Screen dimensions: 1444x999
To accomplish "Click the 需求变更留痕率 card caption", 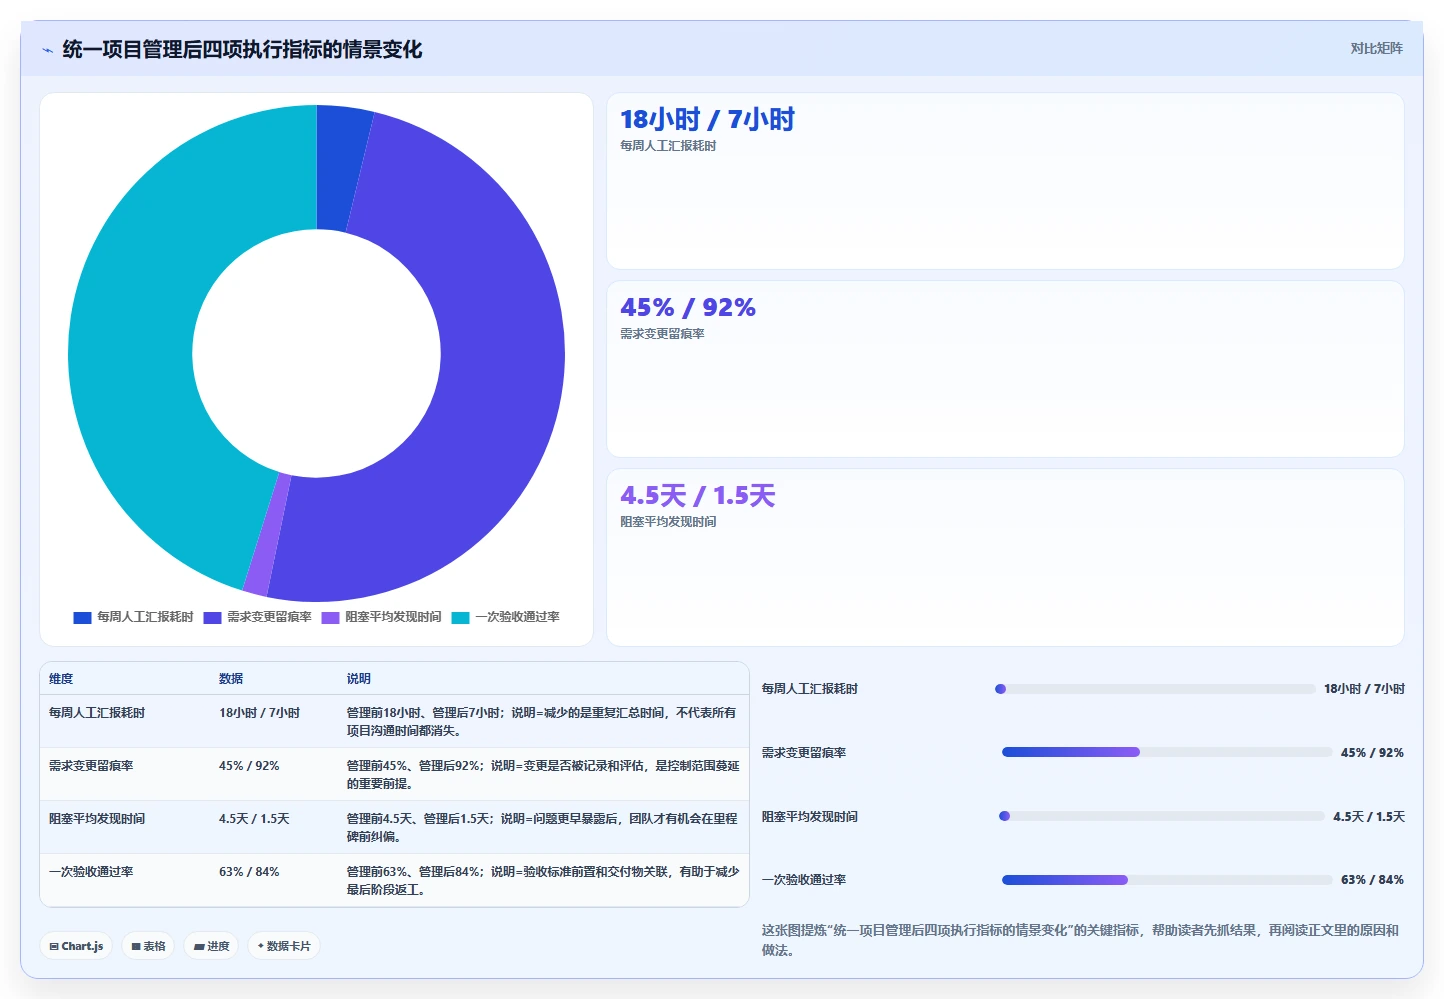I will pyautogui.click(x=662, y=334).
